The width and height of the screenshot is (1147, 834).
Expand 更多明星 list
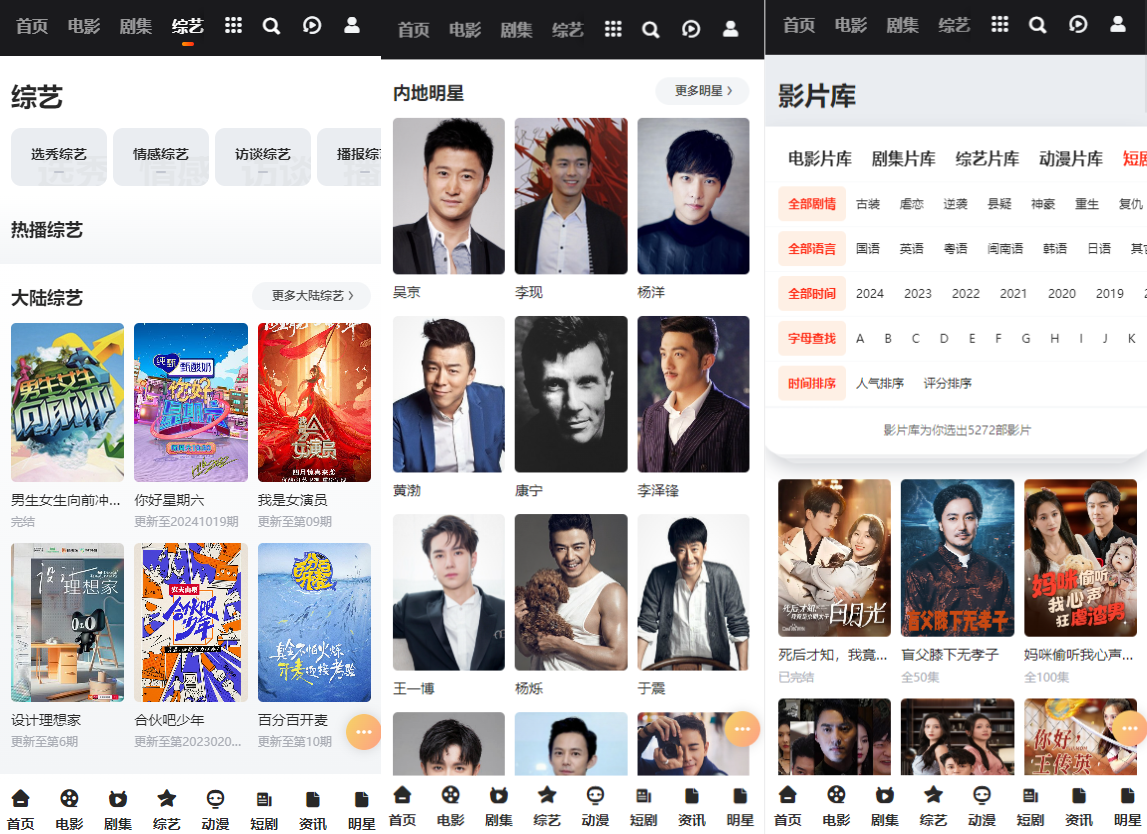(702, 91)
